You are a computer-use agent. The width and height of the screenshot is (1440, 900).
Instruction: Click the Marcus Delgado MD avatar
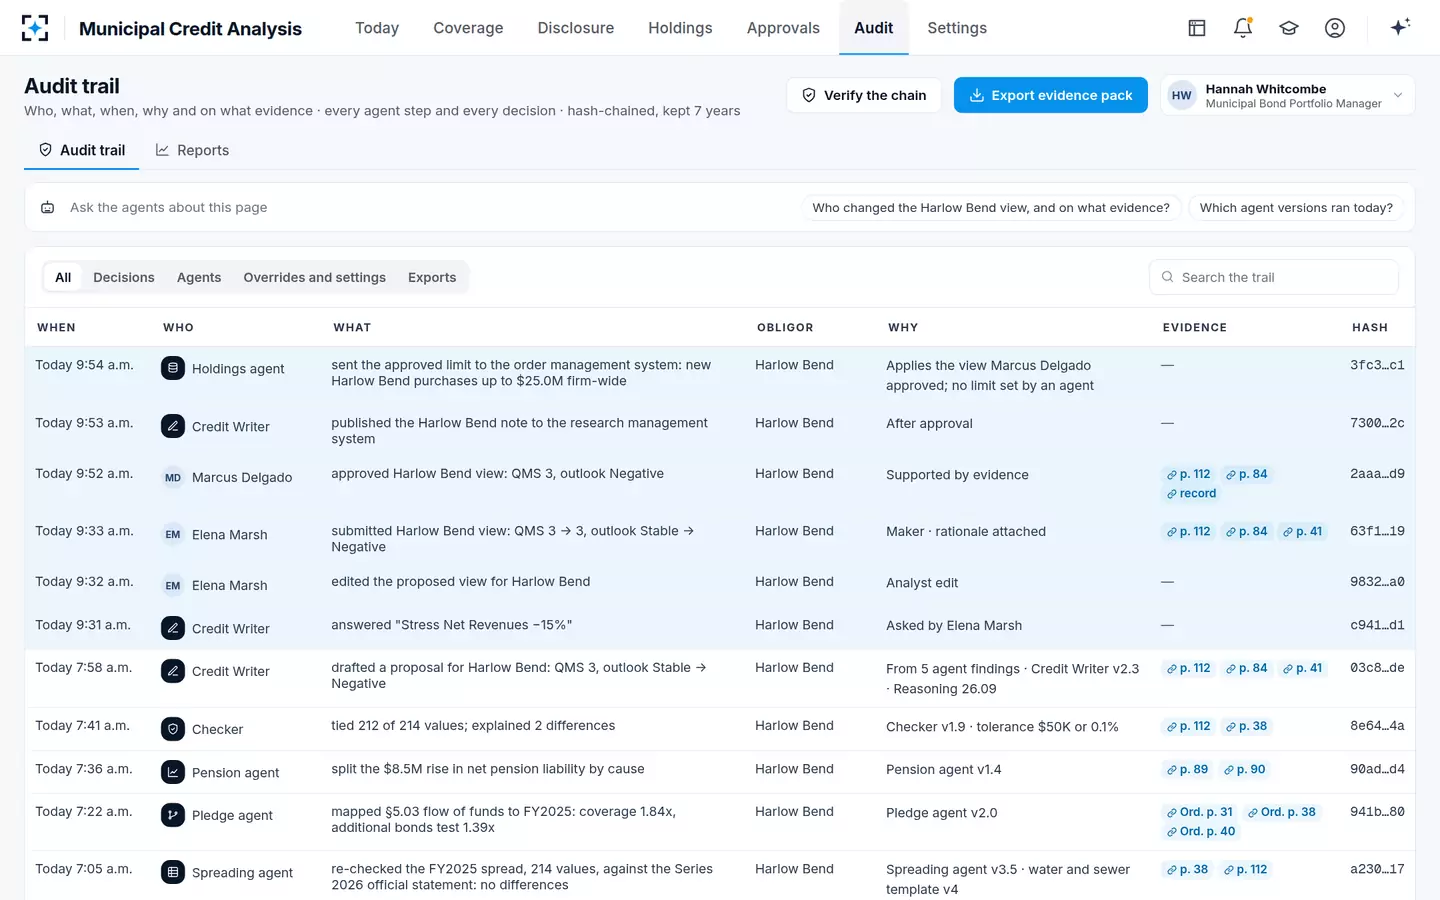[173, 477]
